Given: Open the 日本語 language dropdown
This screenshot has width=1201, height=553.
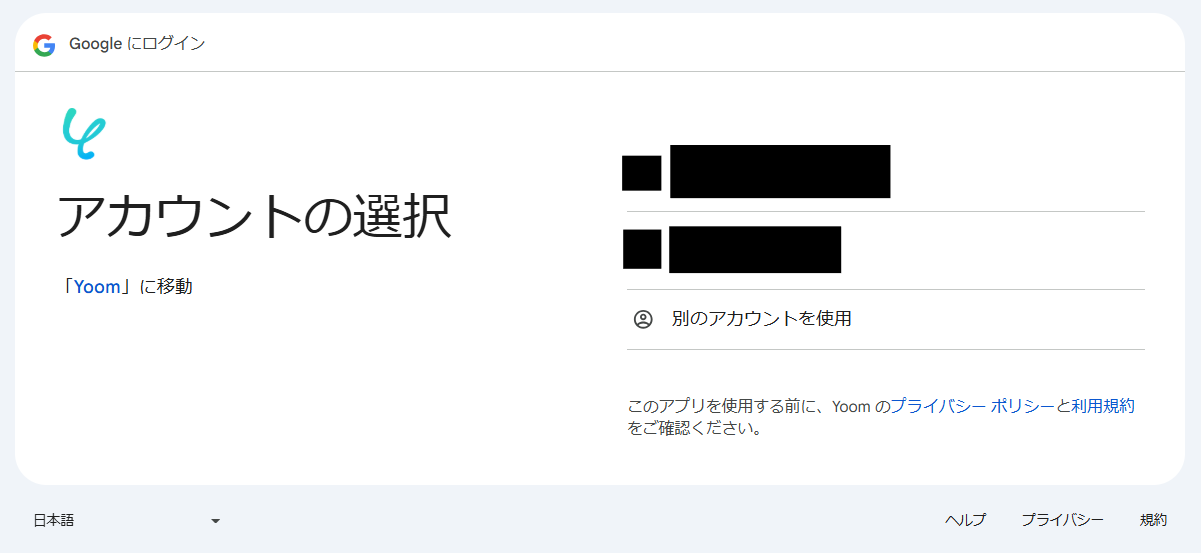Looking at the screenshot, I should [x=127, y=520].
